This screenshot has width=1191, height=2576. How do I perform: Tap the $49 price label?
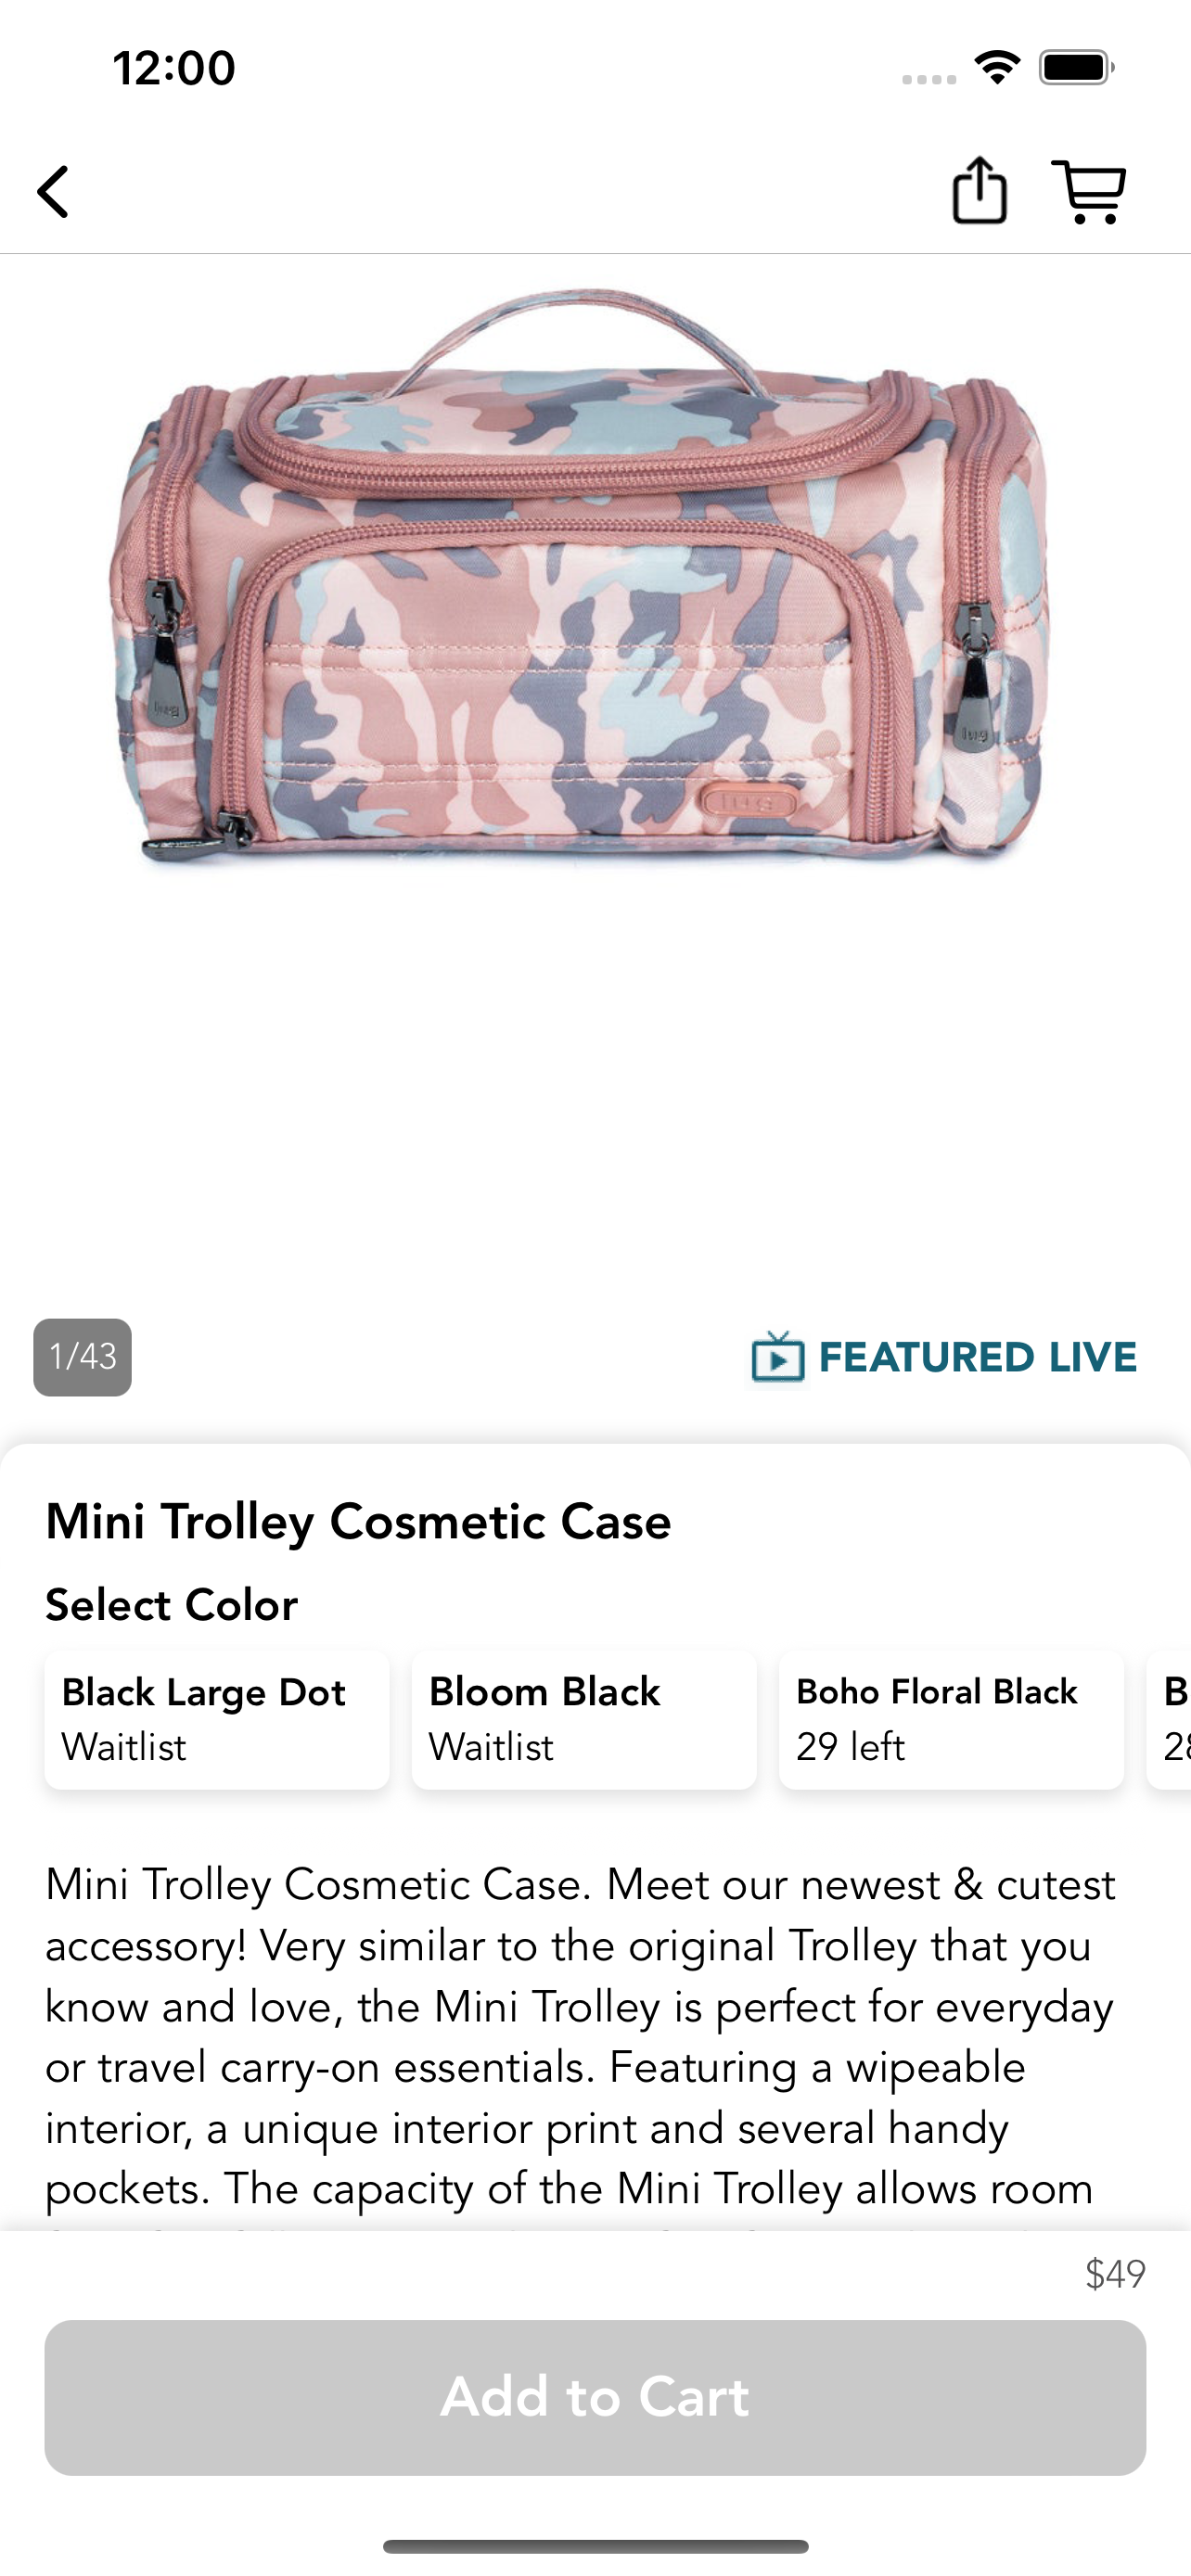[1115, 2274]
